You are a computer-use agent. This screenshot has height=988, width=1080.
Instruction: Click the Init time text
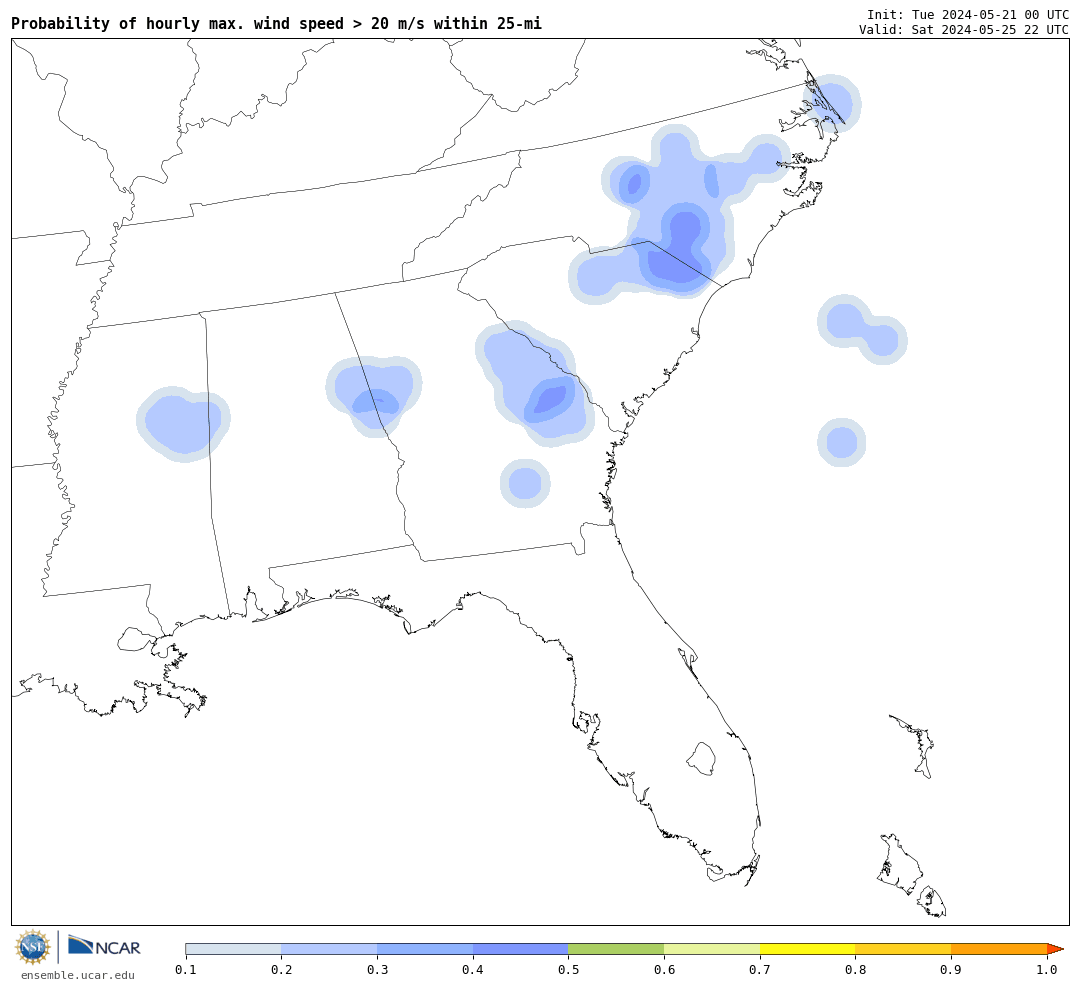pos(968,15)
